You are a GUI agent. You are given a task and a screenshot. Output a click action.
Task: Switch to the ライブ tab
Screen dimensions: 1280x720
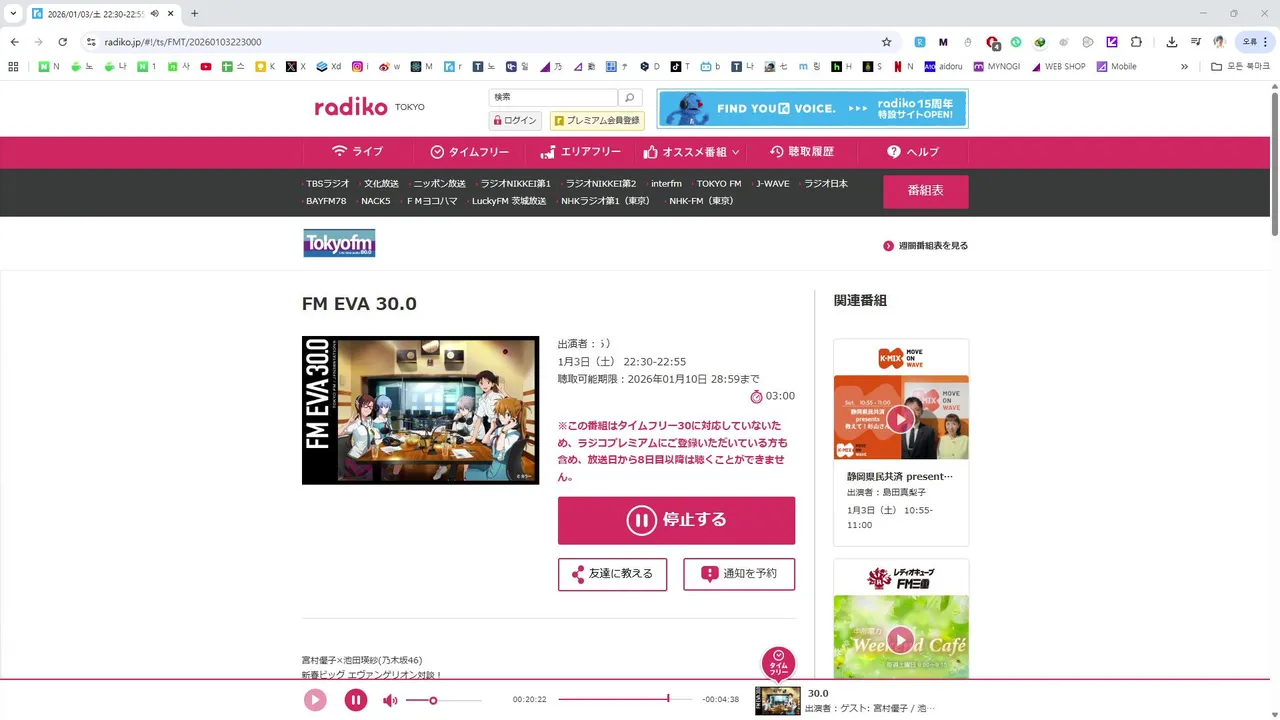(x=357, y=152)
